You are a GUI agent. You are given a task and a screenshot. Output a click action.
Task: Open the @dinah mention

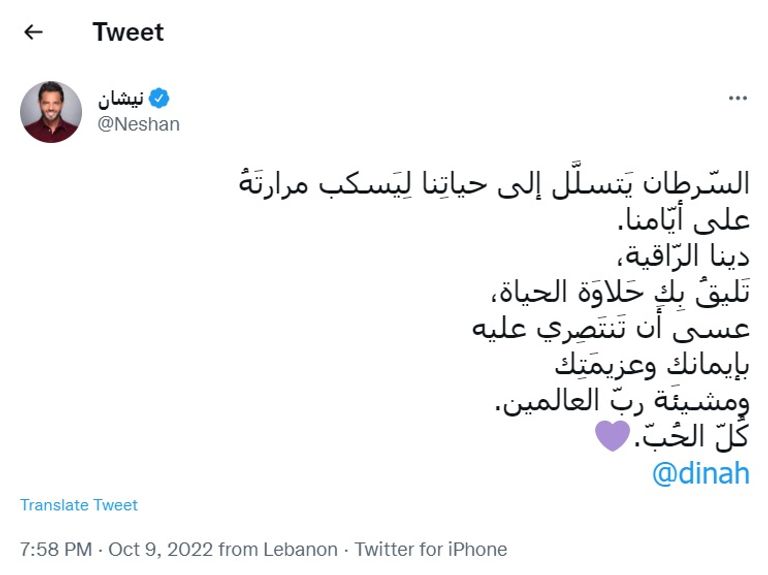pyautogui.click(x=700, y=472)
